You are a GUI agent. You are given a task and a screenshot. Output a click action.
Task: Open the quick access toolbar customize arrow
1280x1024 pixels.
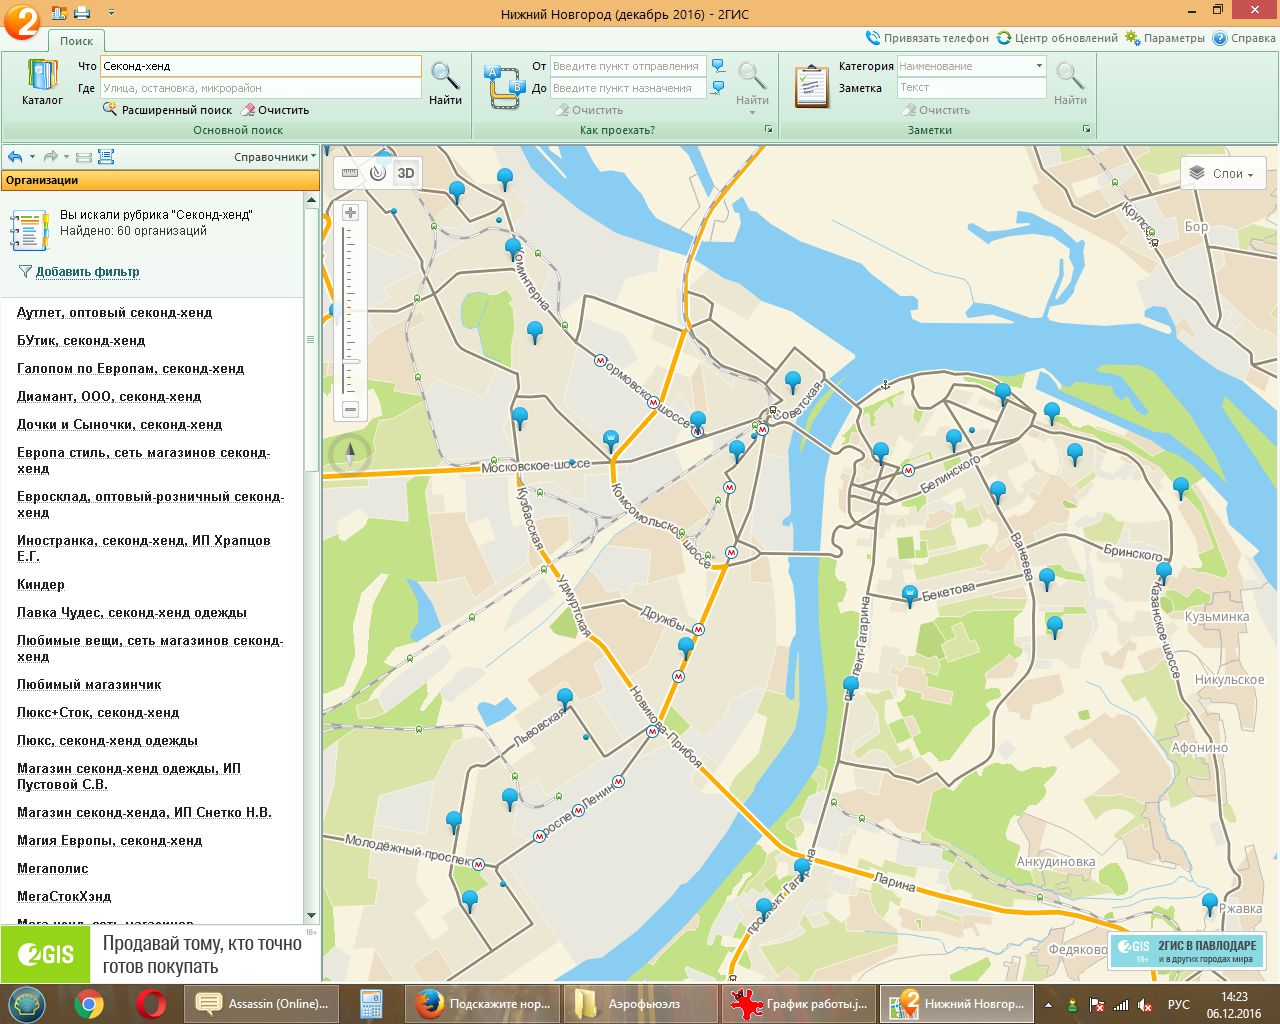pos(110,13)
